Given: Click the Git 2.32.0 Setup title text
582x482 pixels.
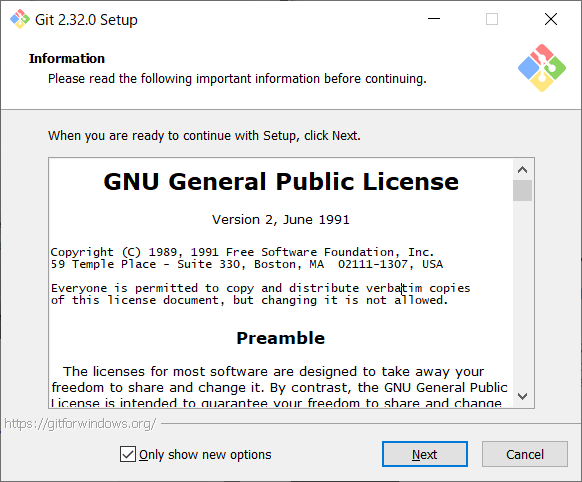Looking at the screenshot, I should click(x=86, y=20).
